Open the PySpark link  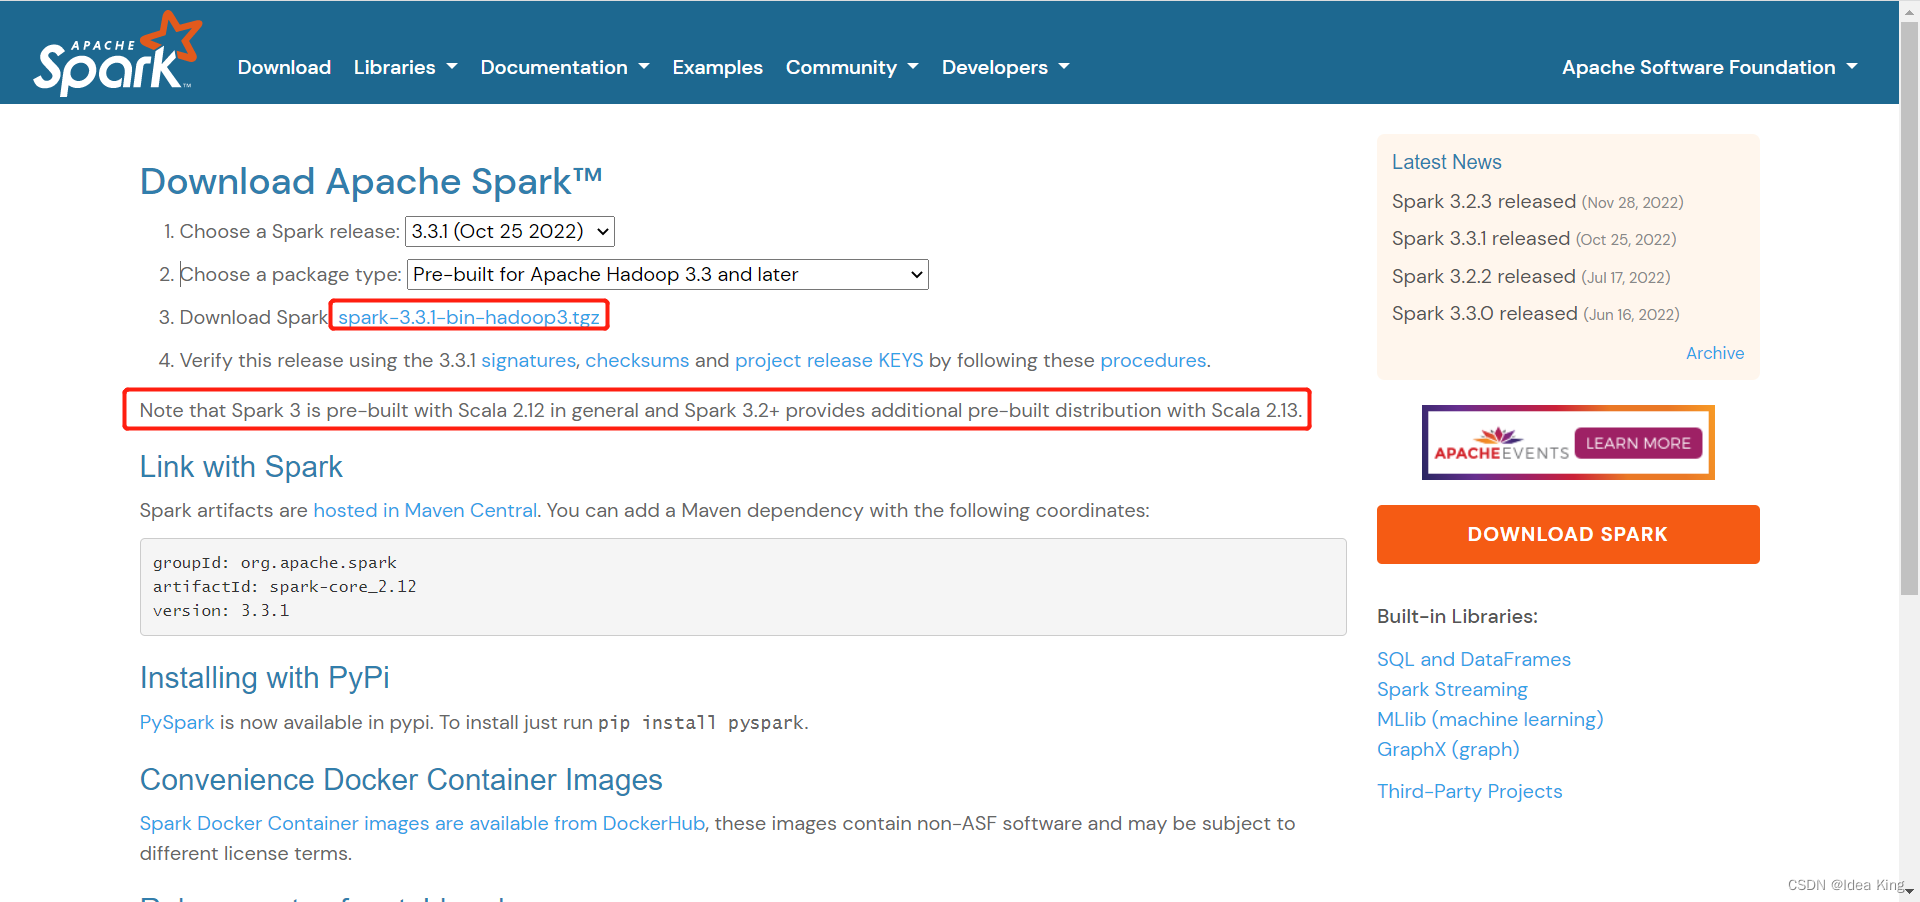point(177,722)
